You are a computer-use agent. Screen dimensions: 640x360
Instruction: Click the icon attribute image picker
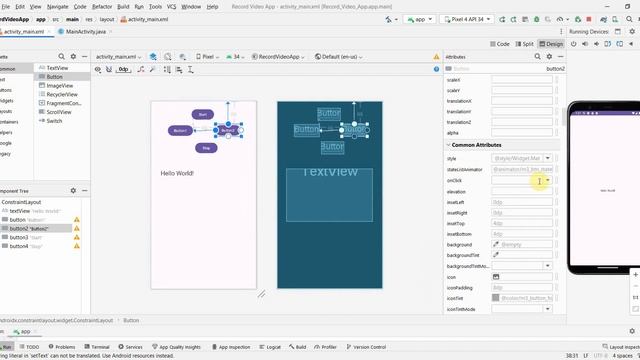[x=496, y=277]
